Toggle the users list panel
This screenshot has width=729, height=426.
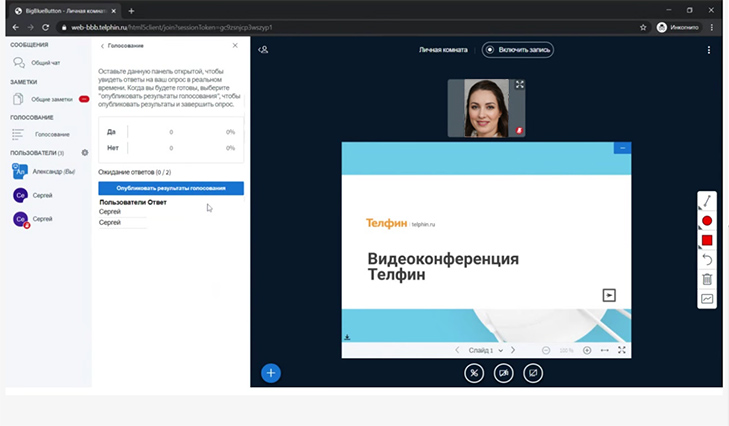pos(263,50)
